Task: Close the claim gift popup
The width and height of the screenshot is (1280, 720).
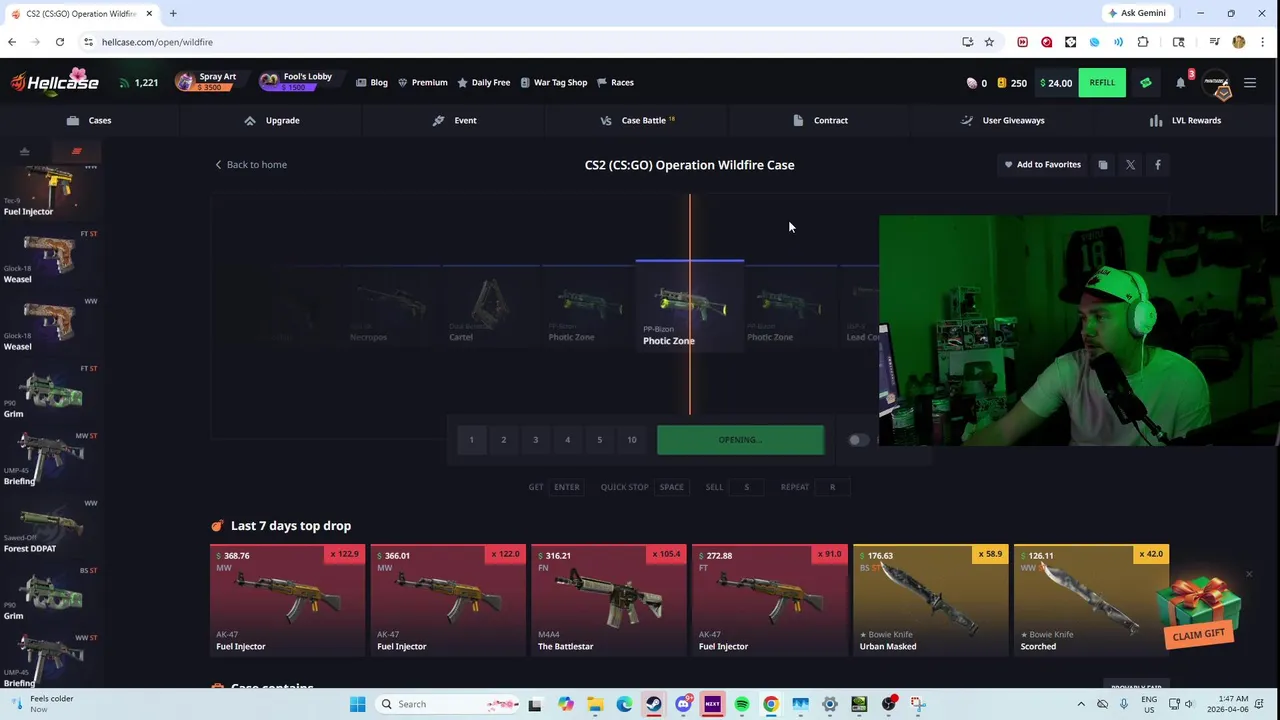Action: point(1249,574)
